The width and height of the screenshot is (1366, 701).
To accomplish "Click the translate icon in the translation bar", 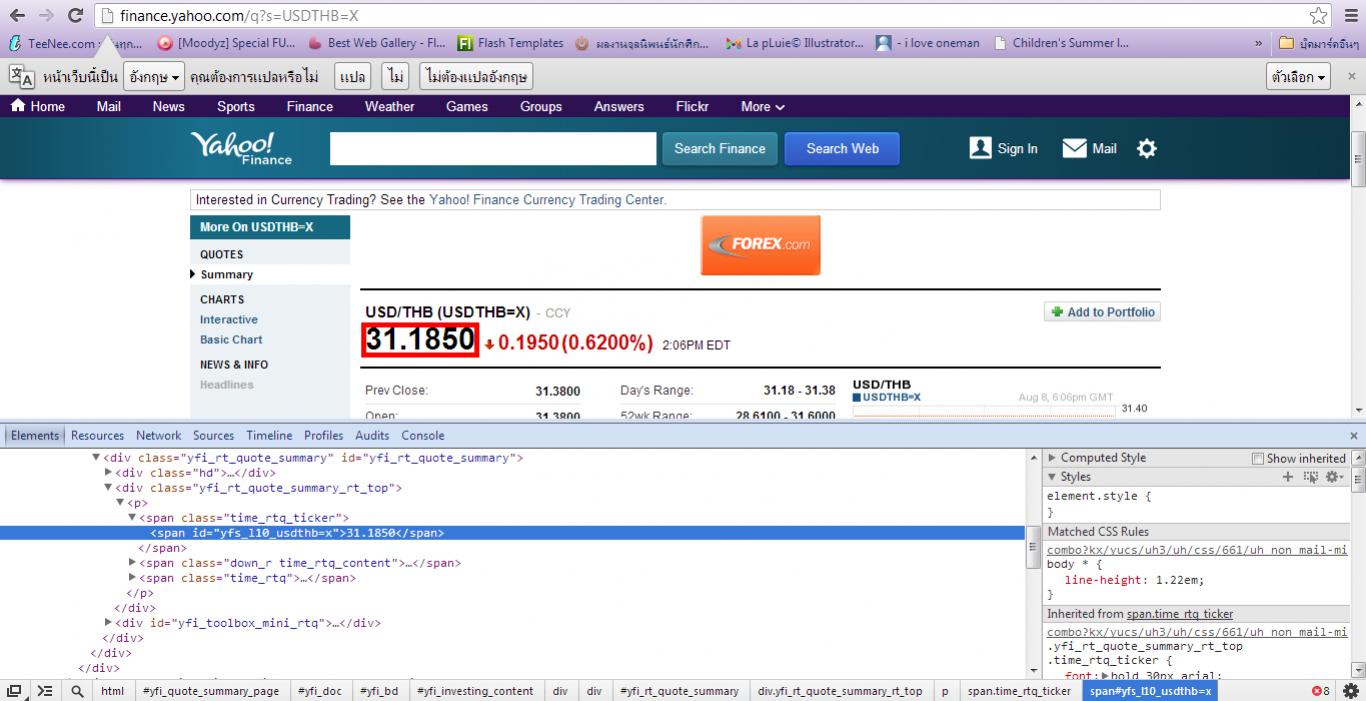I will 22,77.
